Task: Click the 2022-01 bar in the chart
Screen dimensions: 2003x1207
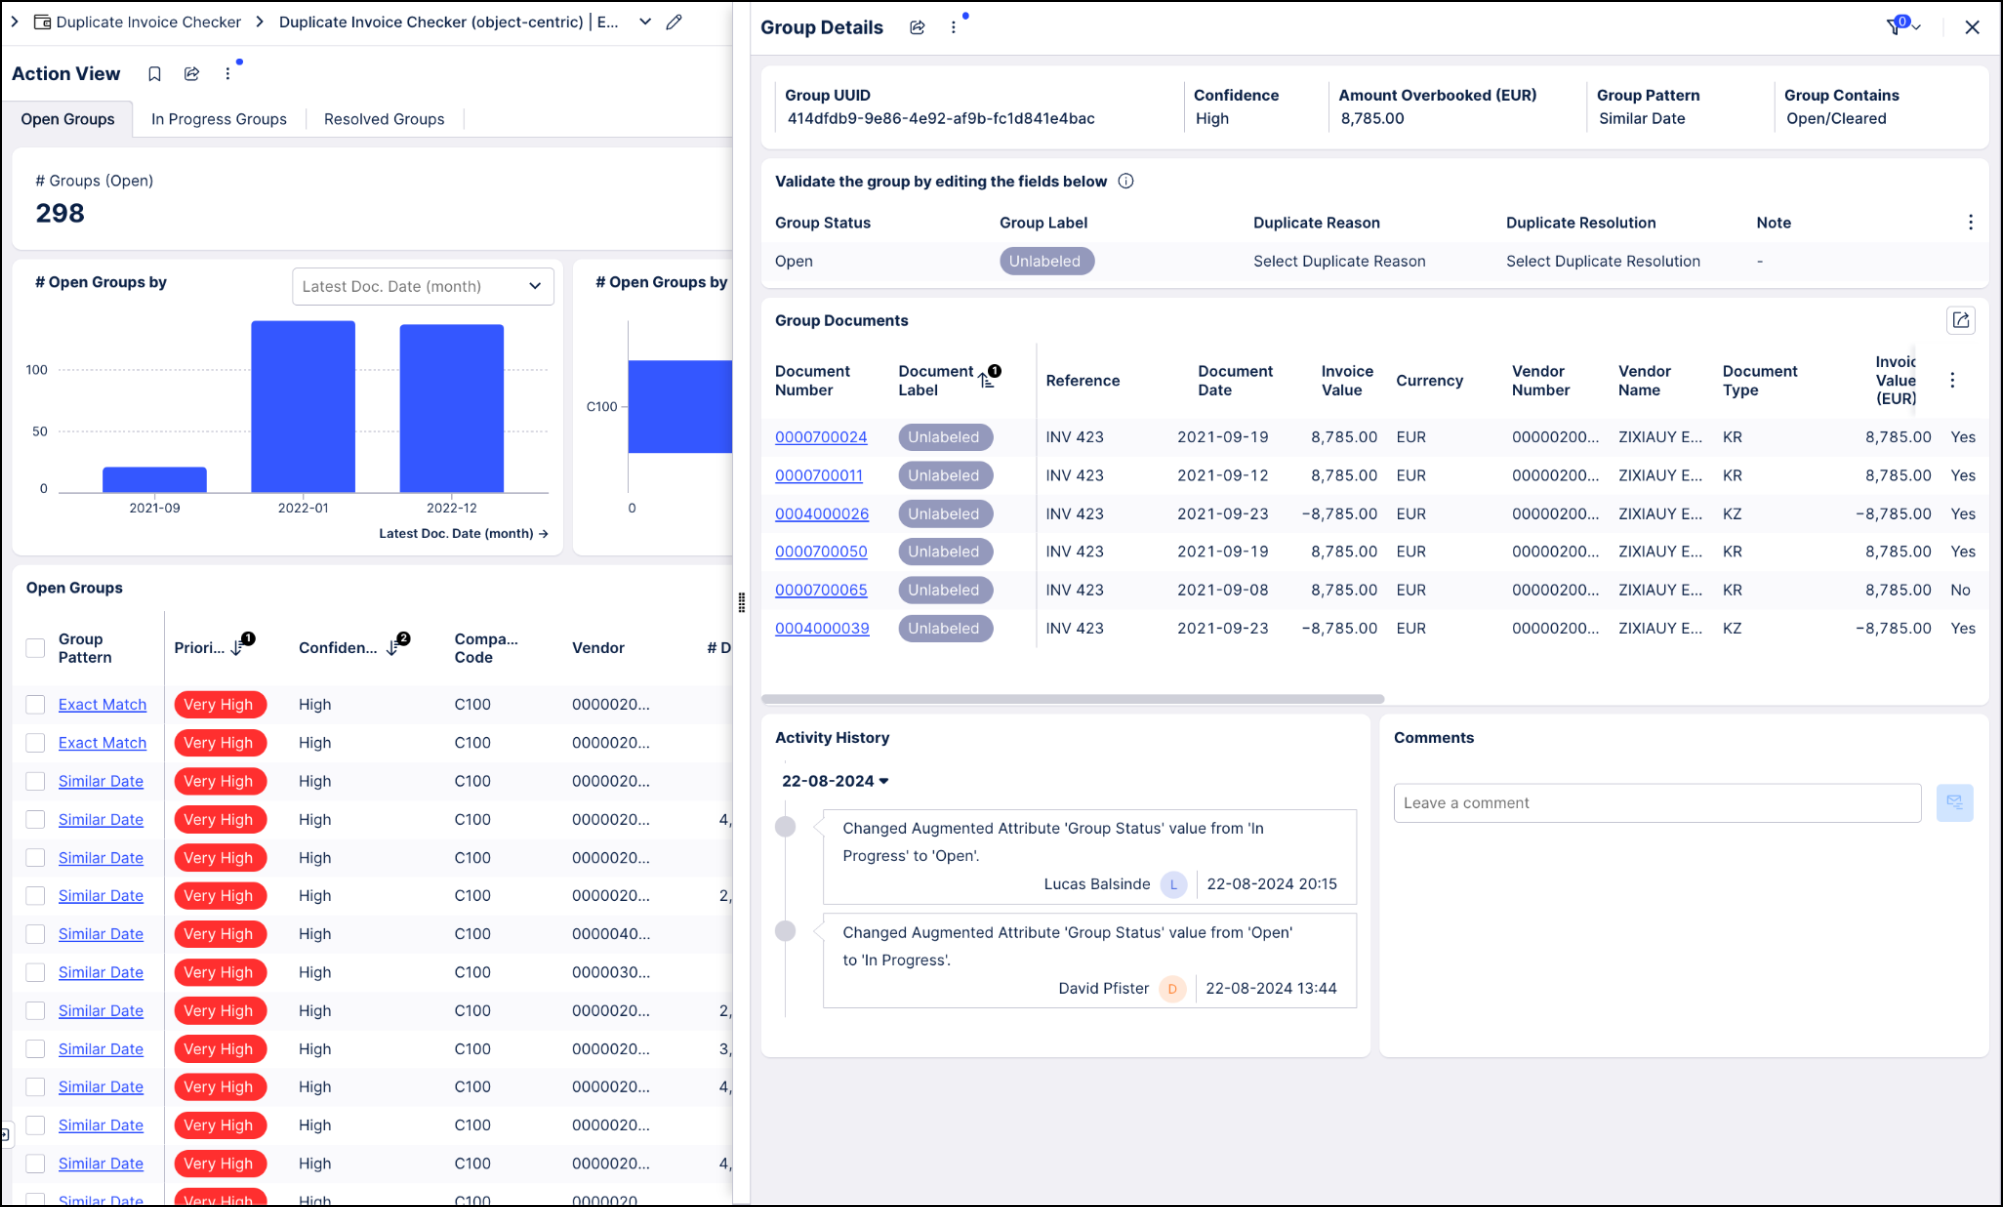Action: pos(303,407)
